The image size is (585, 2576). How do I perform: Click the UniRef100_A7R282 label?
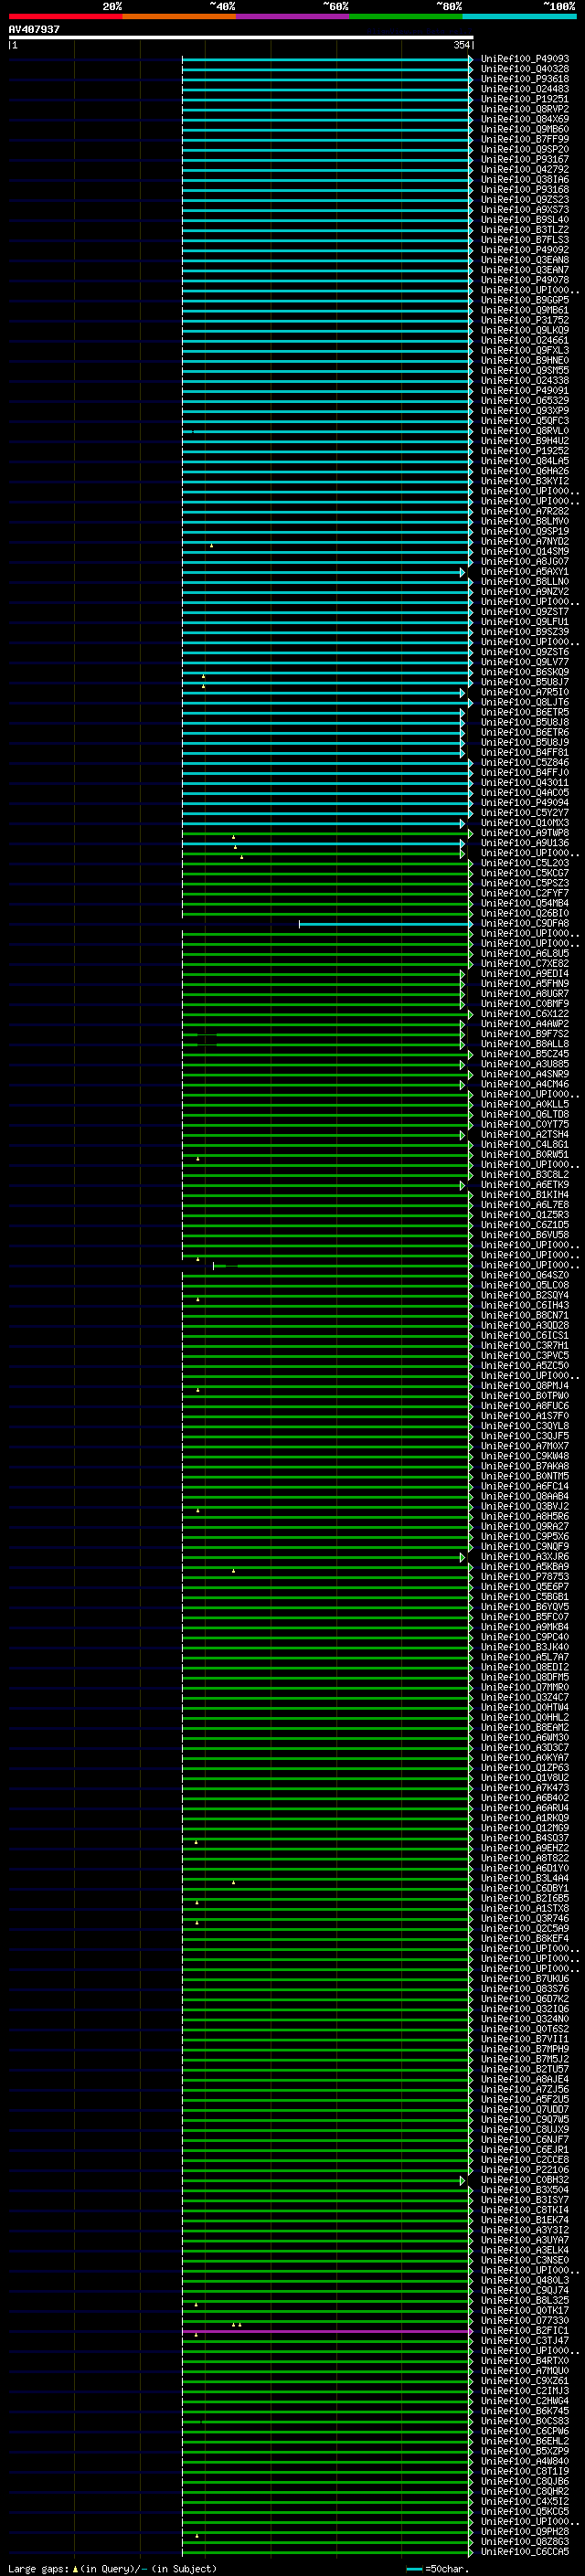525,511
